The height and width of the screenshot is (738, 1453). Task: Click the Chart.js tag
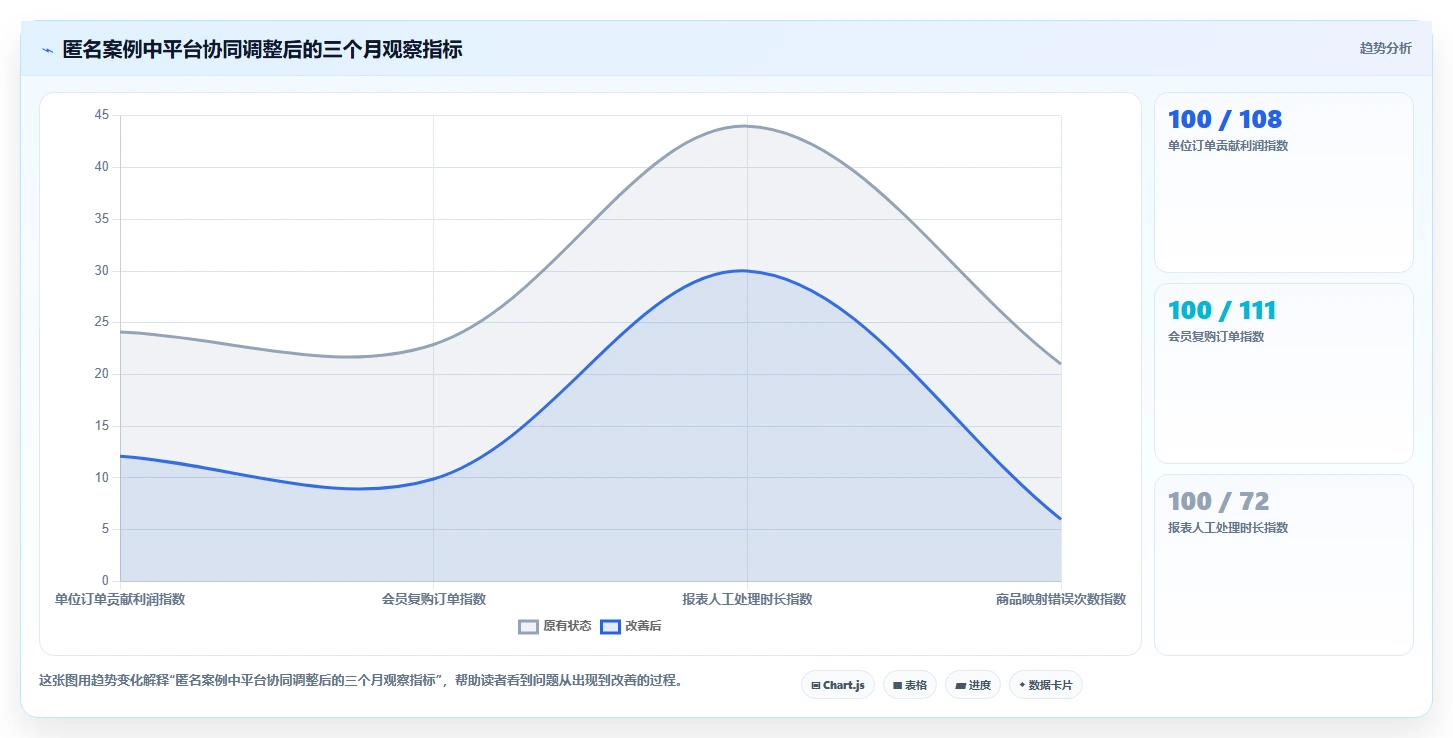coord(838,685)
